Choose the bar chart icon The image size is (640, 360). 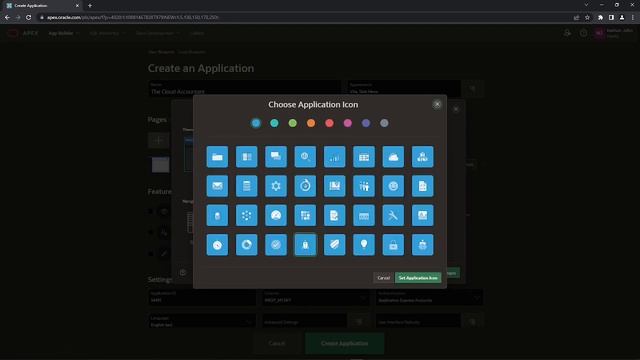pyautogui.click(x=335, y=157)
